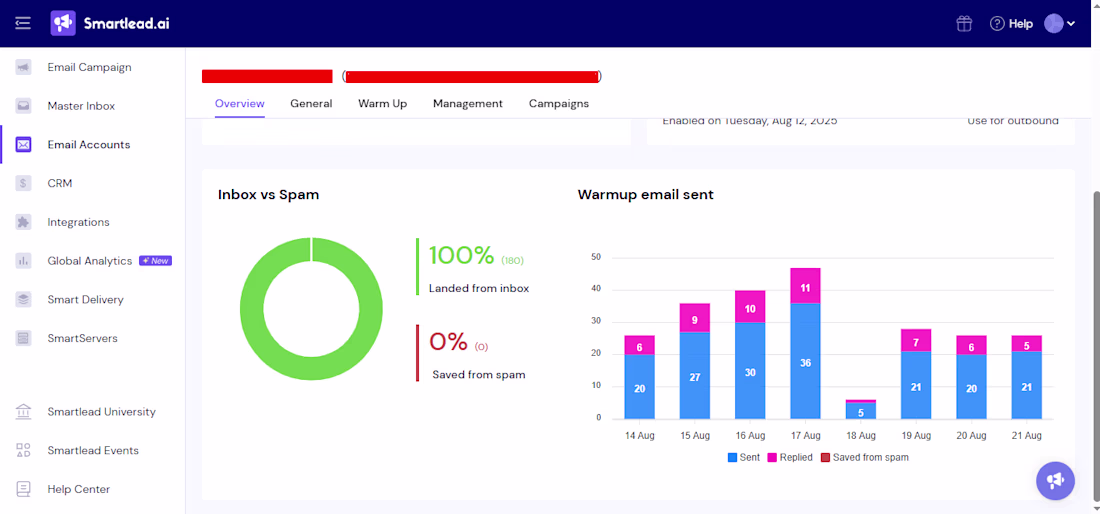Click the Help Center book icon
This screenshot has width=1100, height=514.
coord(23,489)
